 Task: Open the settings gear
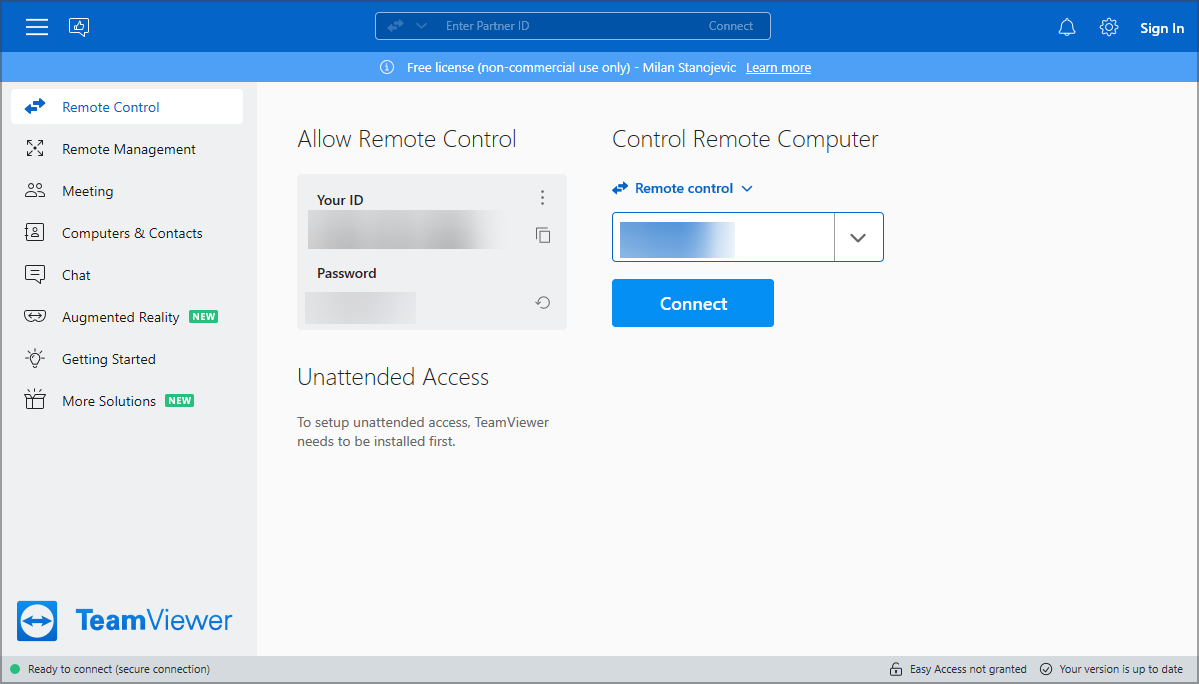[x=1109, y=28]
